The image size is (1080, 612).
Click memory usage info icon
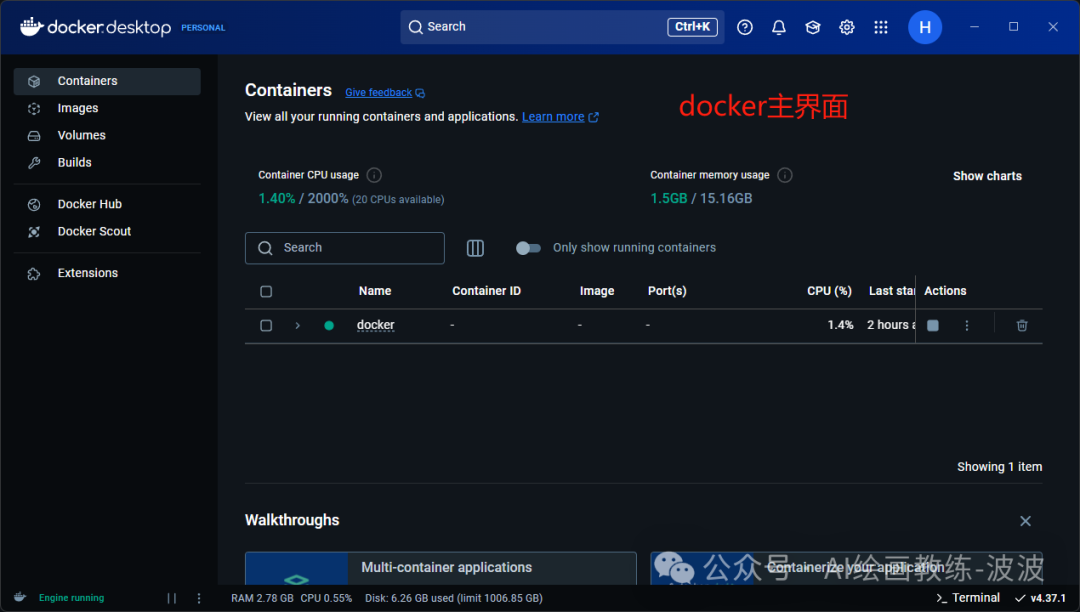785,175
